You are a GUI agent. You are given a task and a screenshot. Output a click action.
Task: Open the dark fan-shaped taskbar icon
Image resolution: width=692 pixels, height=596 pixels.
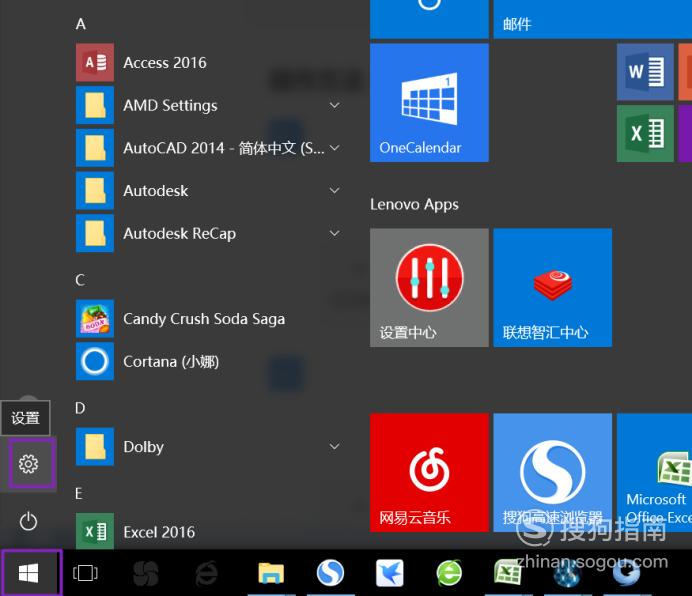146,573
